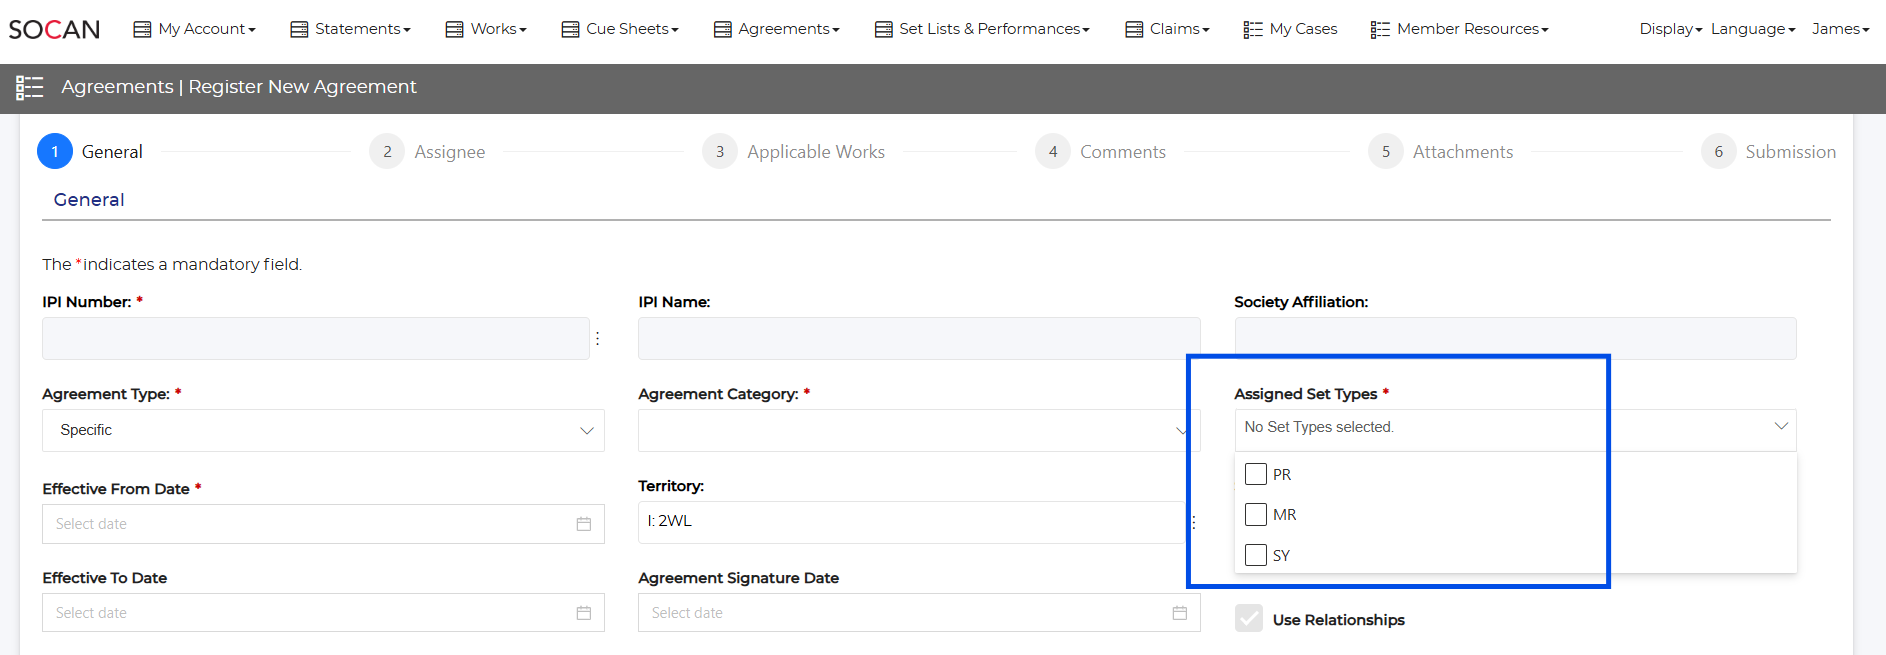Click the list icon in Agreements header
Image resolution: width=1886 pixels, height=655 pixels.
[x=30, y=88]
